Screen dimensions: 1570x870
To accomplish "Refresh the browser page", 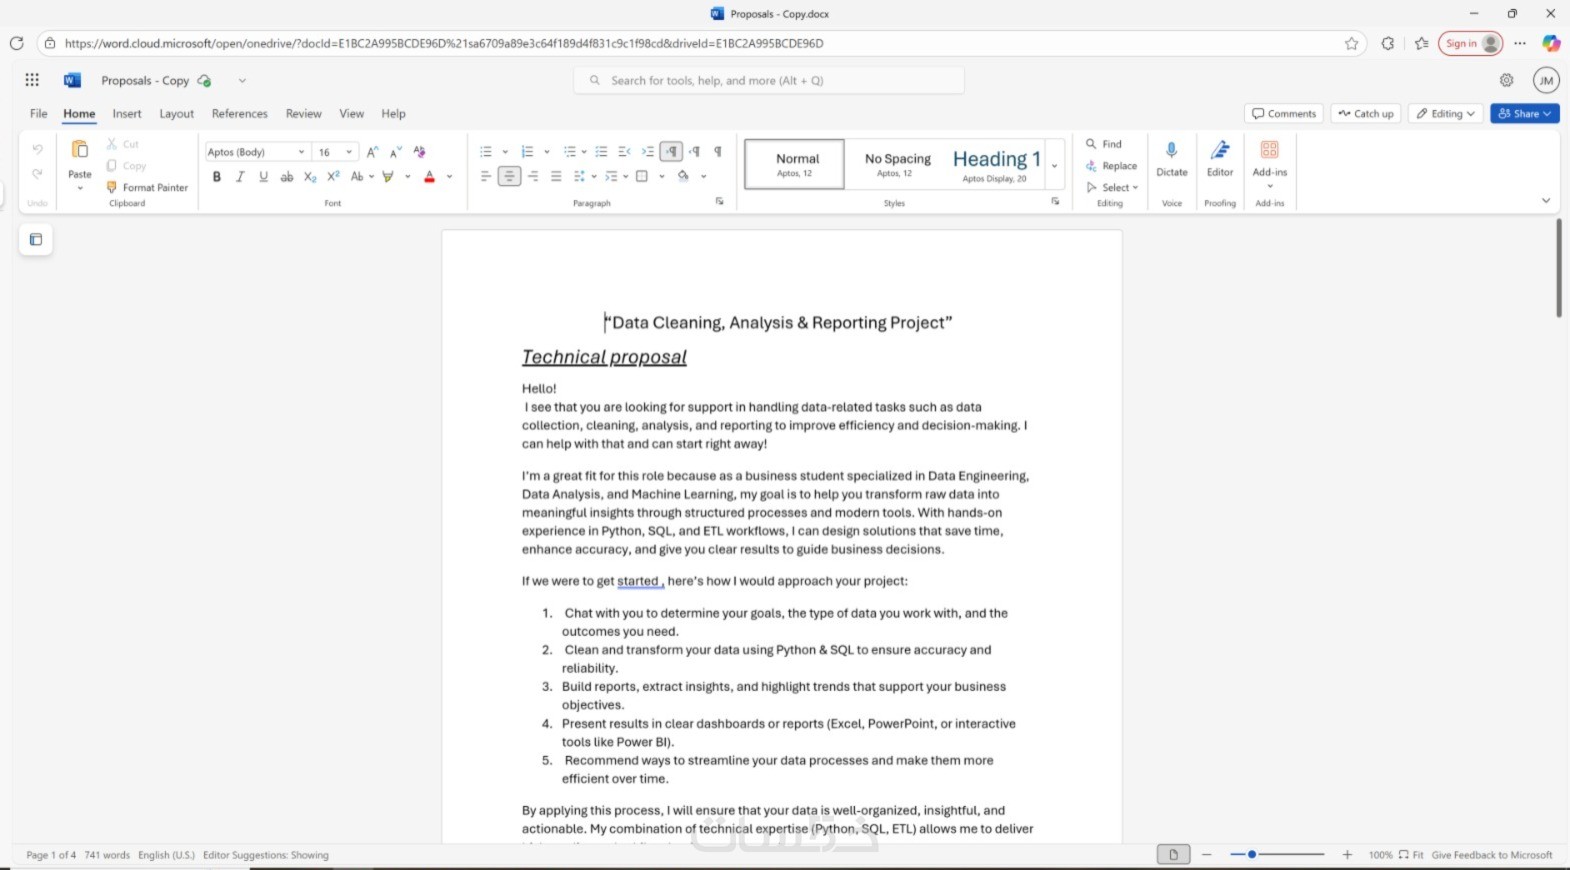I will [x=16, y=43].
